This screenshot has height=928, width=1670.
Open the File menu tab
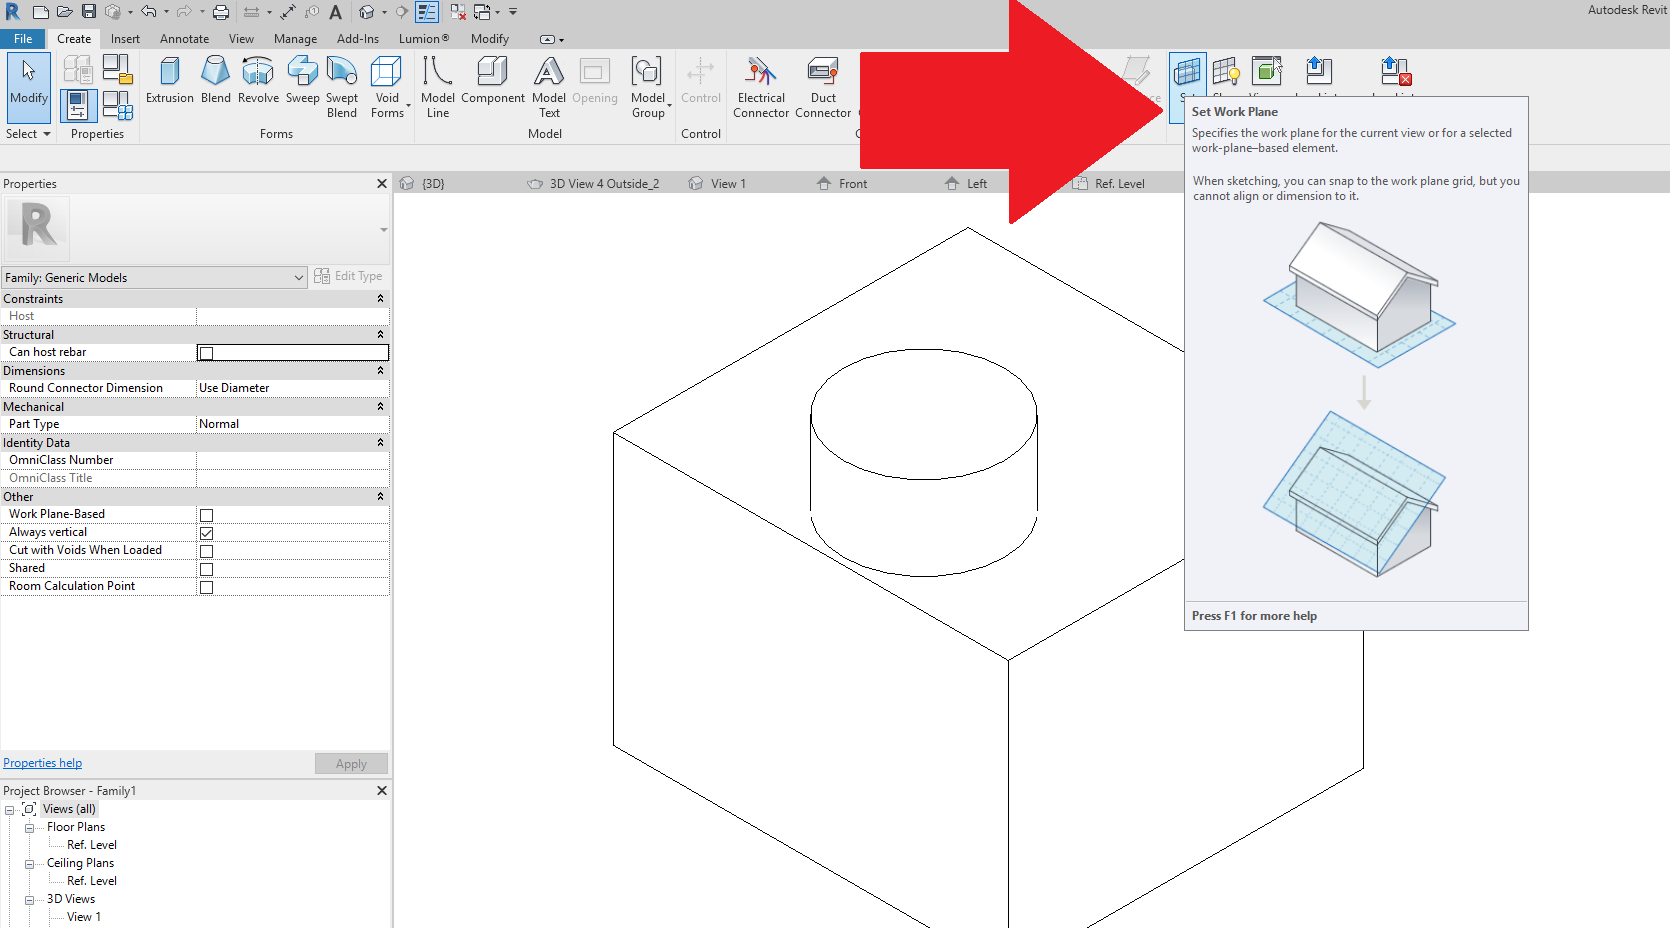(23, 39)
